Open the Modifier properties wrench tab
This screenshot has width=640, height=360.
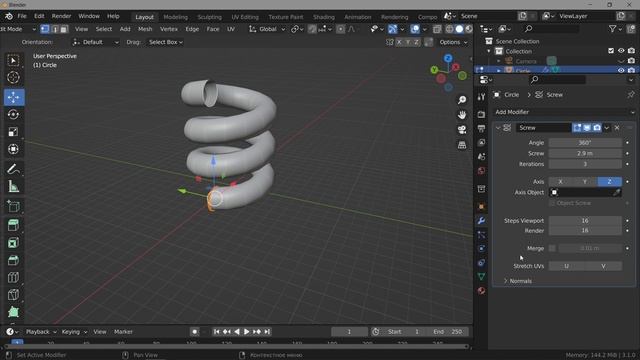click(x=482, y=221)
